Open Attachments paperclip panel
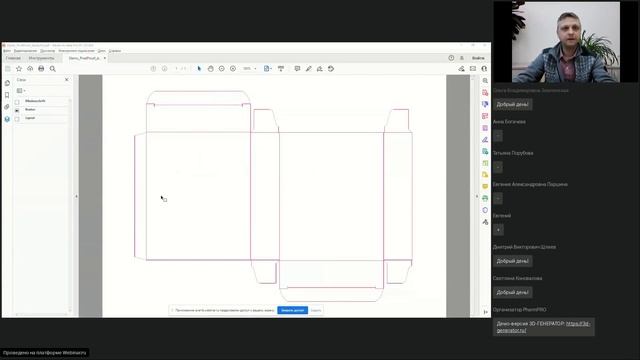640x360 pixels. [7, 107]
